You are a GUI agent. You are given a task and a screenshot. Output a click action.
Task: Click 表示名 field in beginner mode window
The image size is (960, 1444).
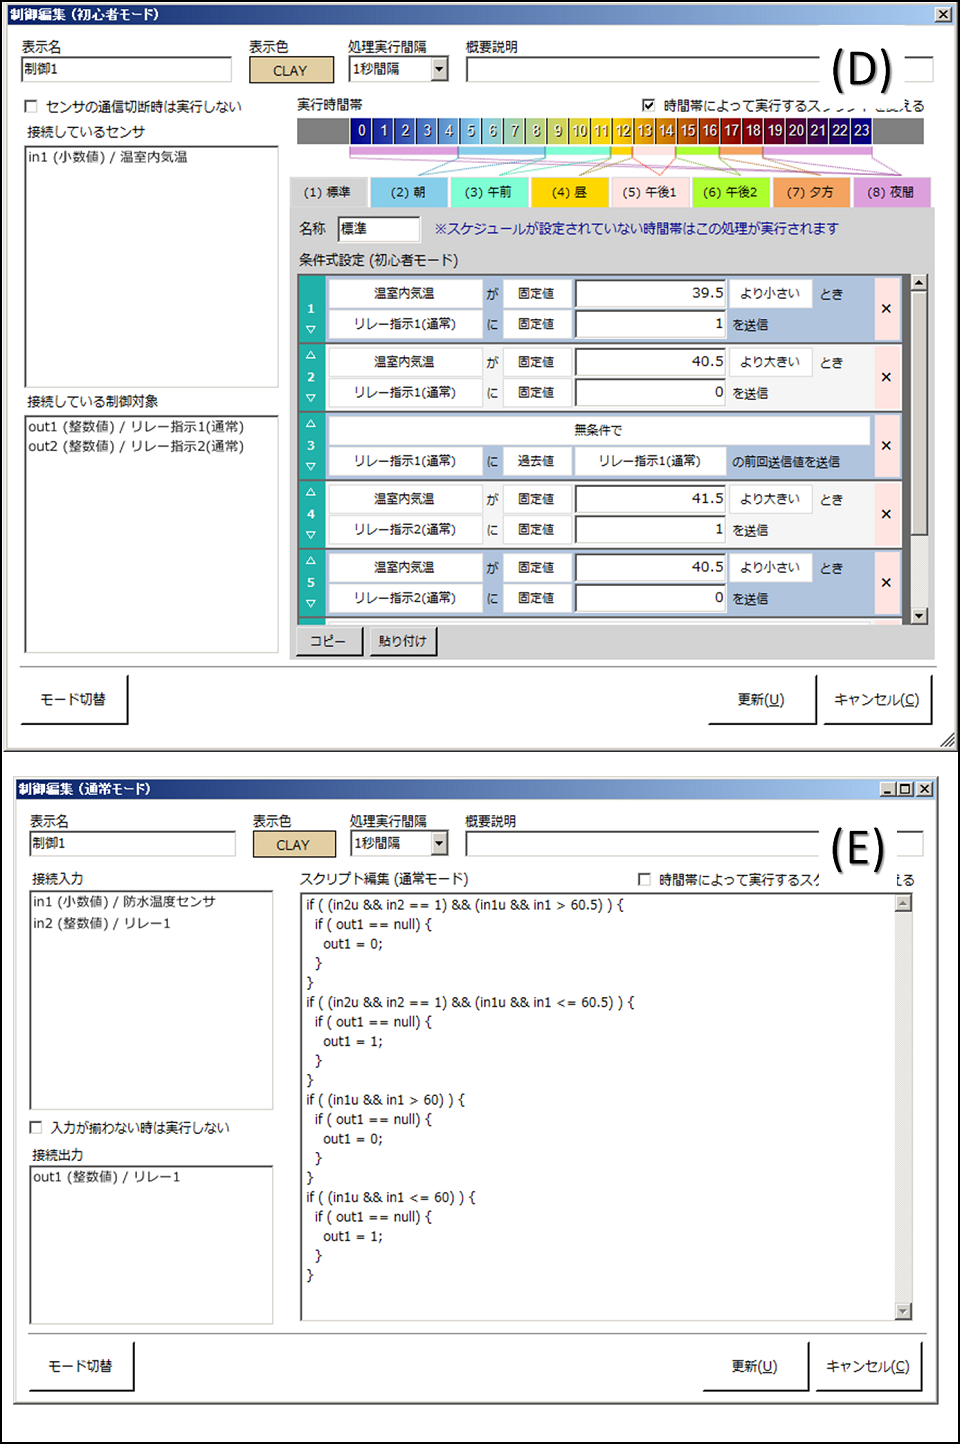126,69
